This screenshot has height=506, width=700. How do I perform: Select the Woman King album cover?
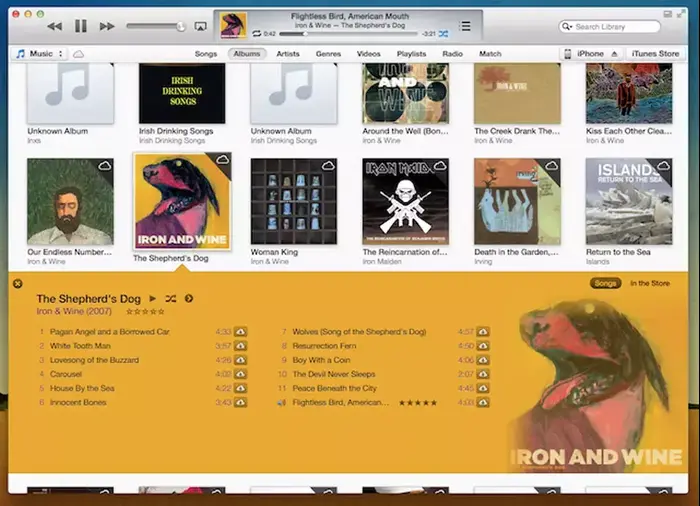[294, 201]
